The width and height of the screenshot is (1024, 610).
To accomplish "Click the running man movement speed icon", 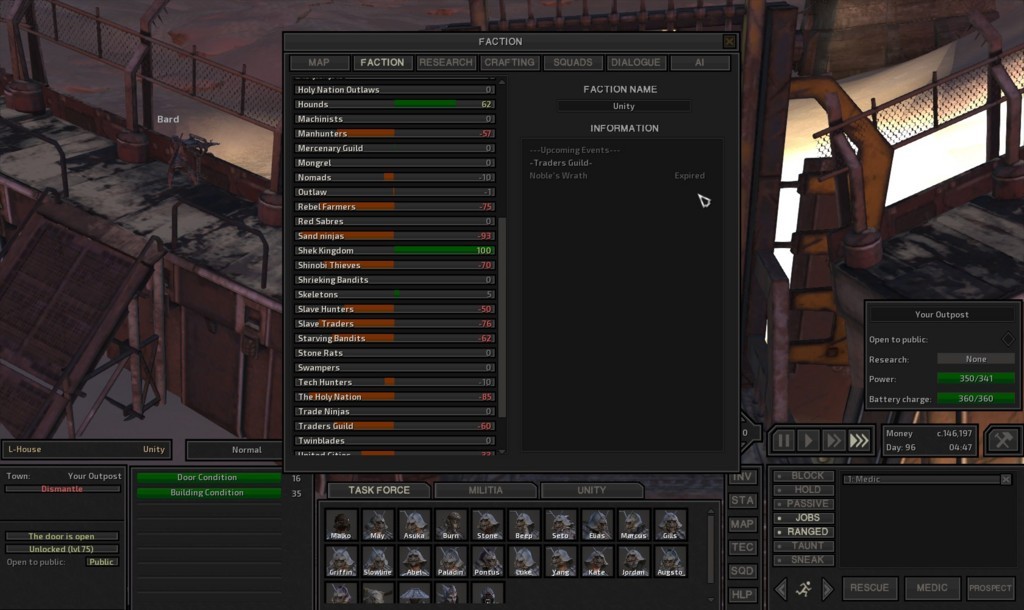I will point(804,588).
